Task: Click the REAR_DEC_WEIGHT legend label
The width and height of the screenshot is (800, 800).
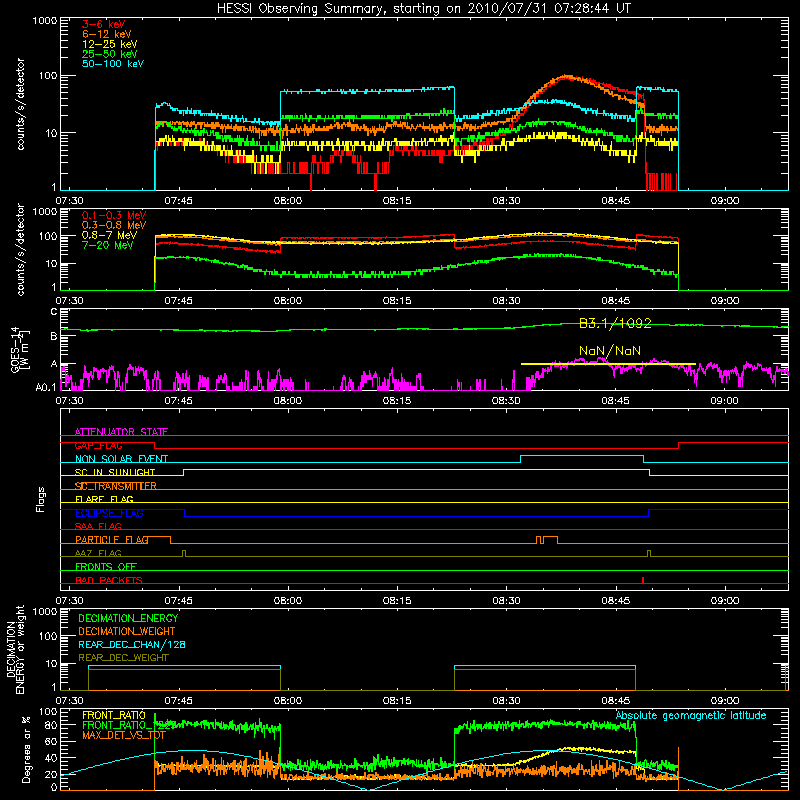Action: 123,658
